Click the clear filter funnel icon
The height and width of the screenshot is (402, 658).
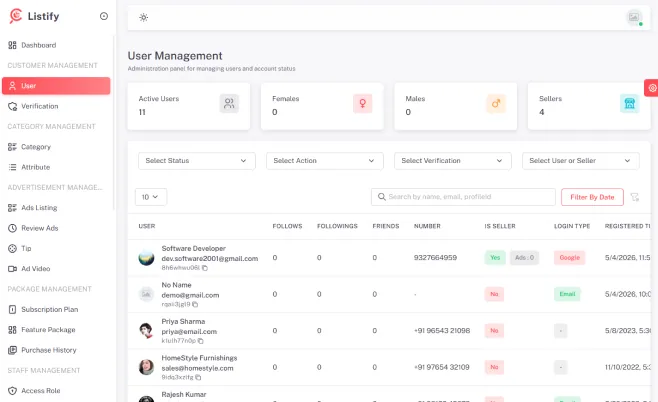(x=634, y=197)
